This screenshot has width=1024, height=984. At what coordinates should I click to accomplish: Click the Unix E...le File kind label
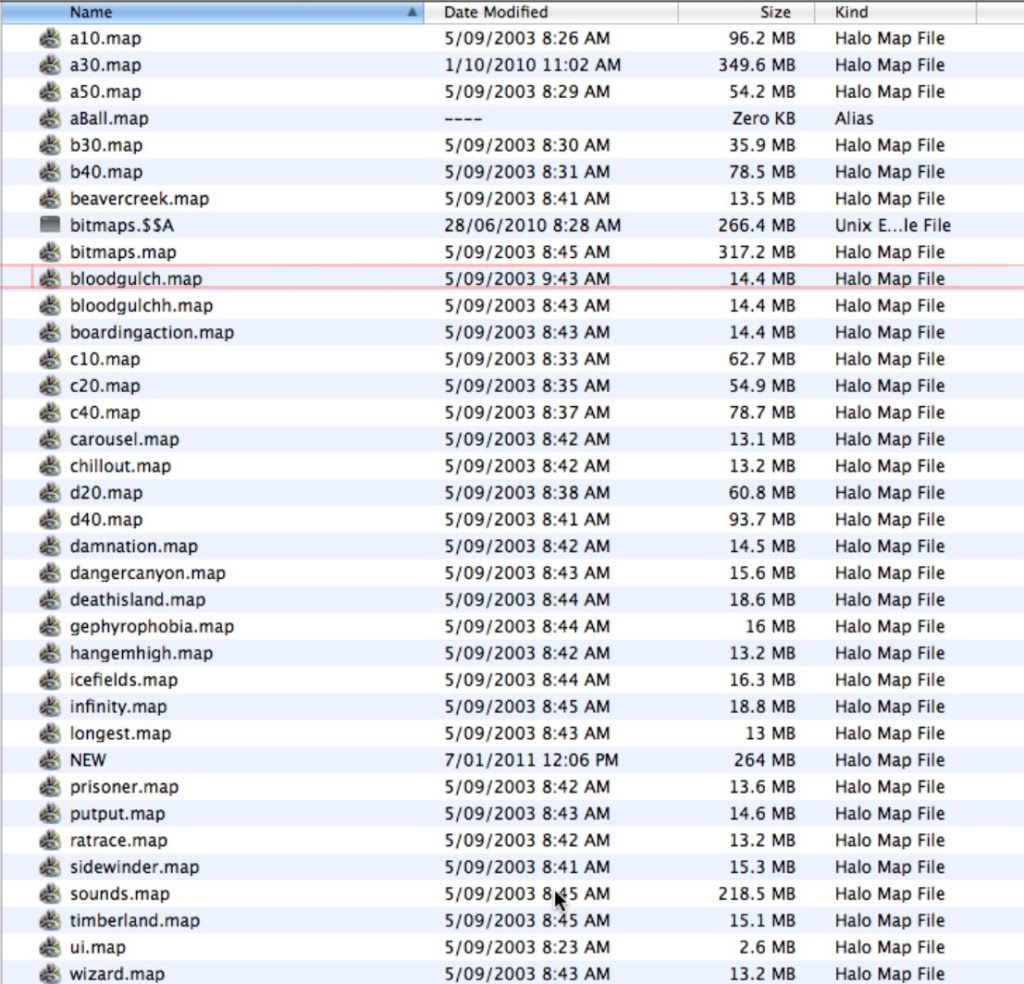pyautogui.click(x=893, y=226)
